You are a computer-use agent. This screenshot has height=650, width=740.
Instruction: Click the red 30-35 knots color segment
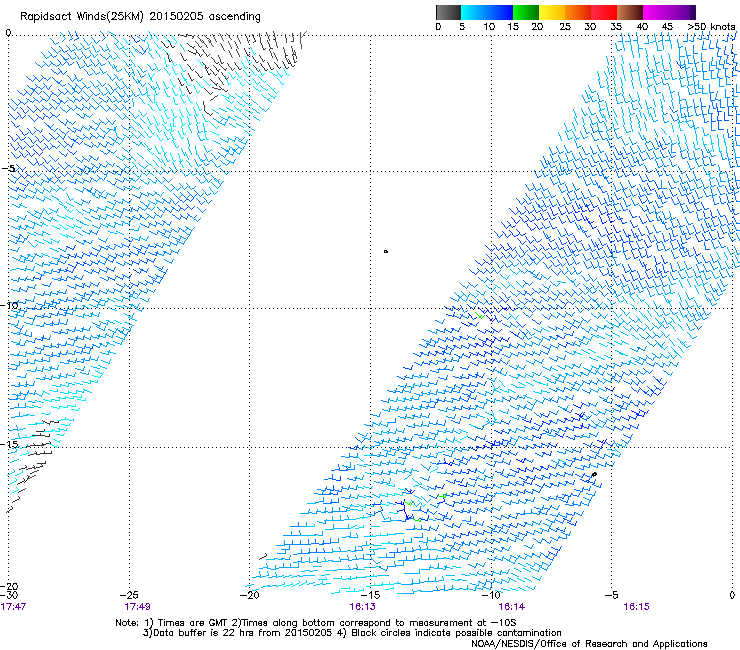pyautogui.click(x=604, y=12)
